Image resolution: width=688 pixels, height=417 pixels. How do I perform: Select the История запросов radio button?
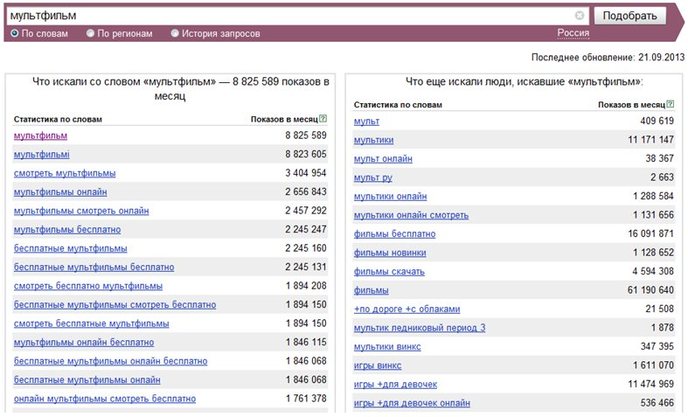click(175, 33)
